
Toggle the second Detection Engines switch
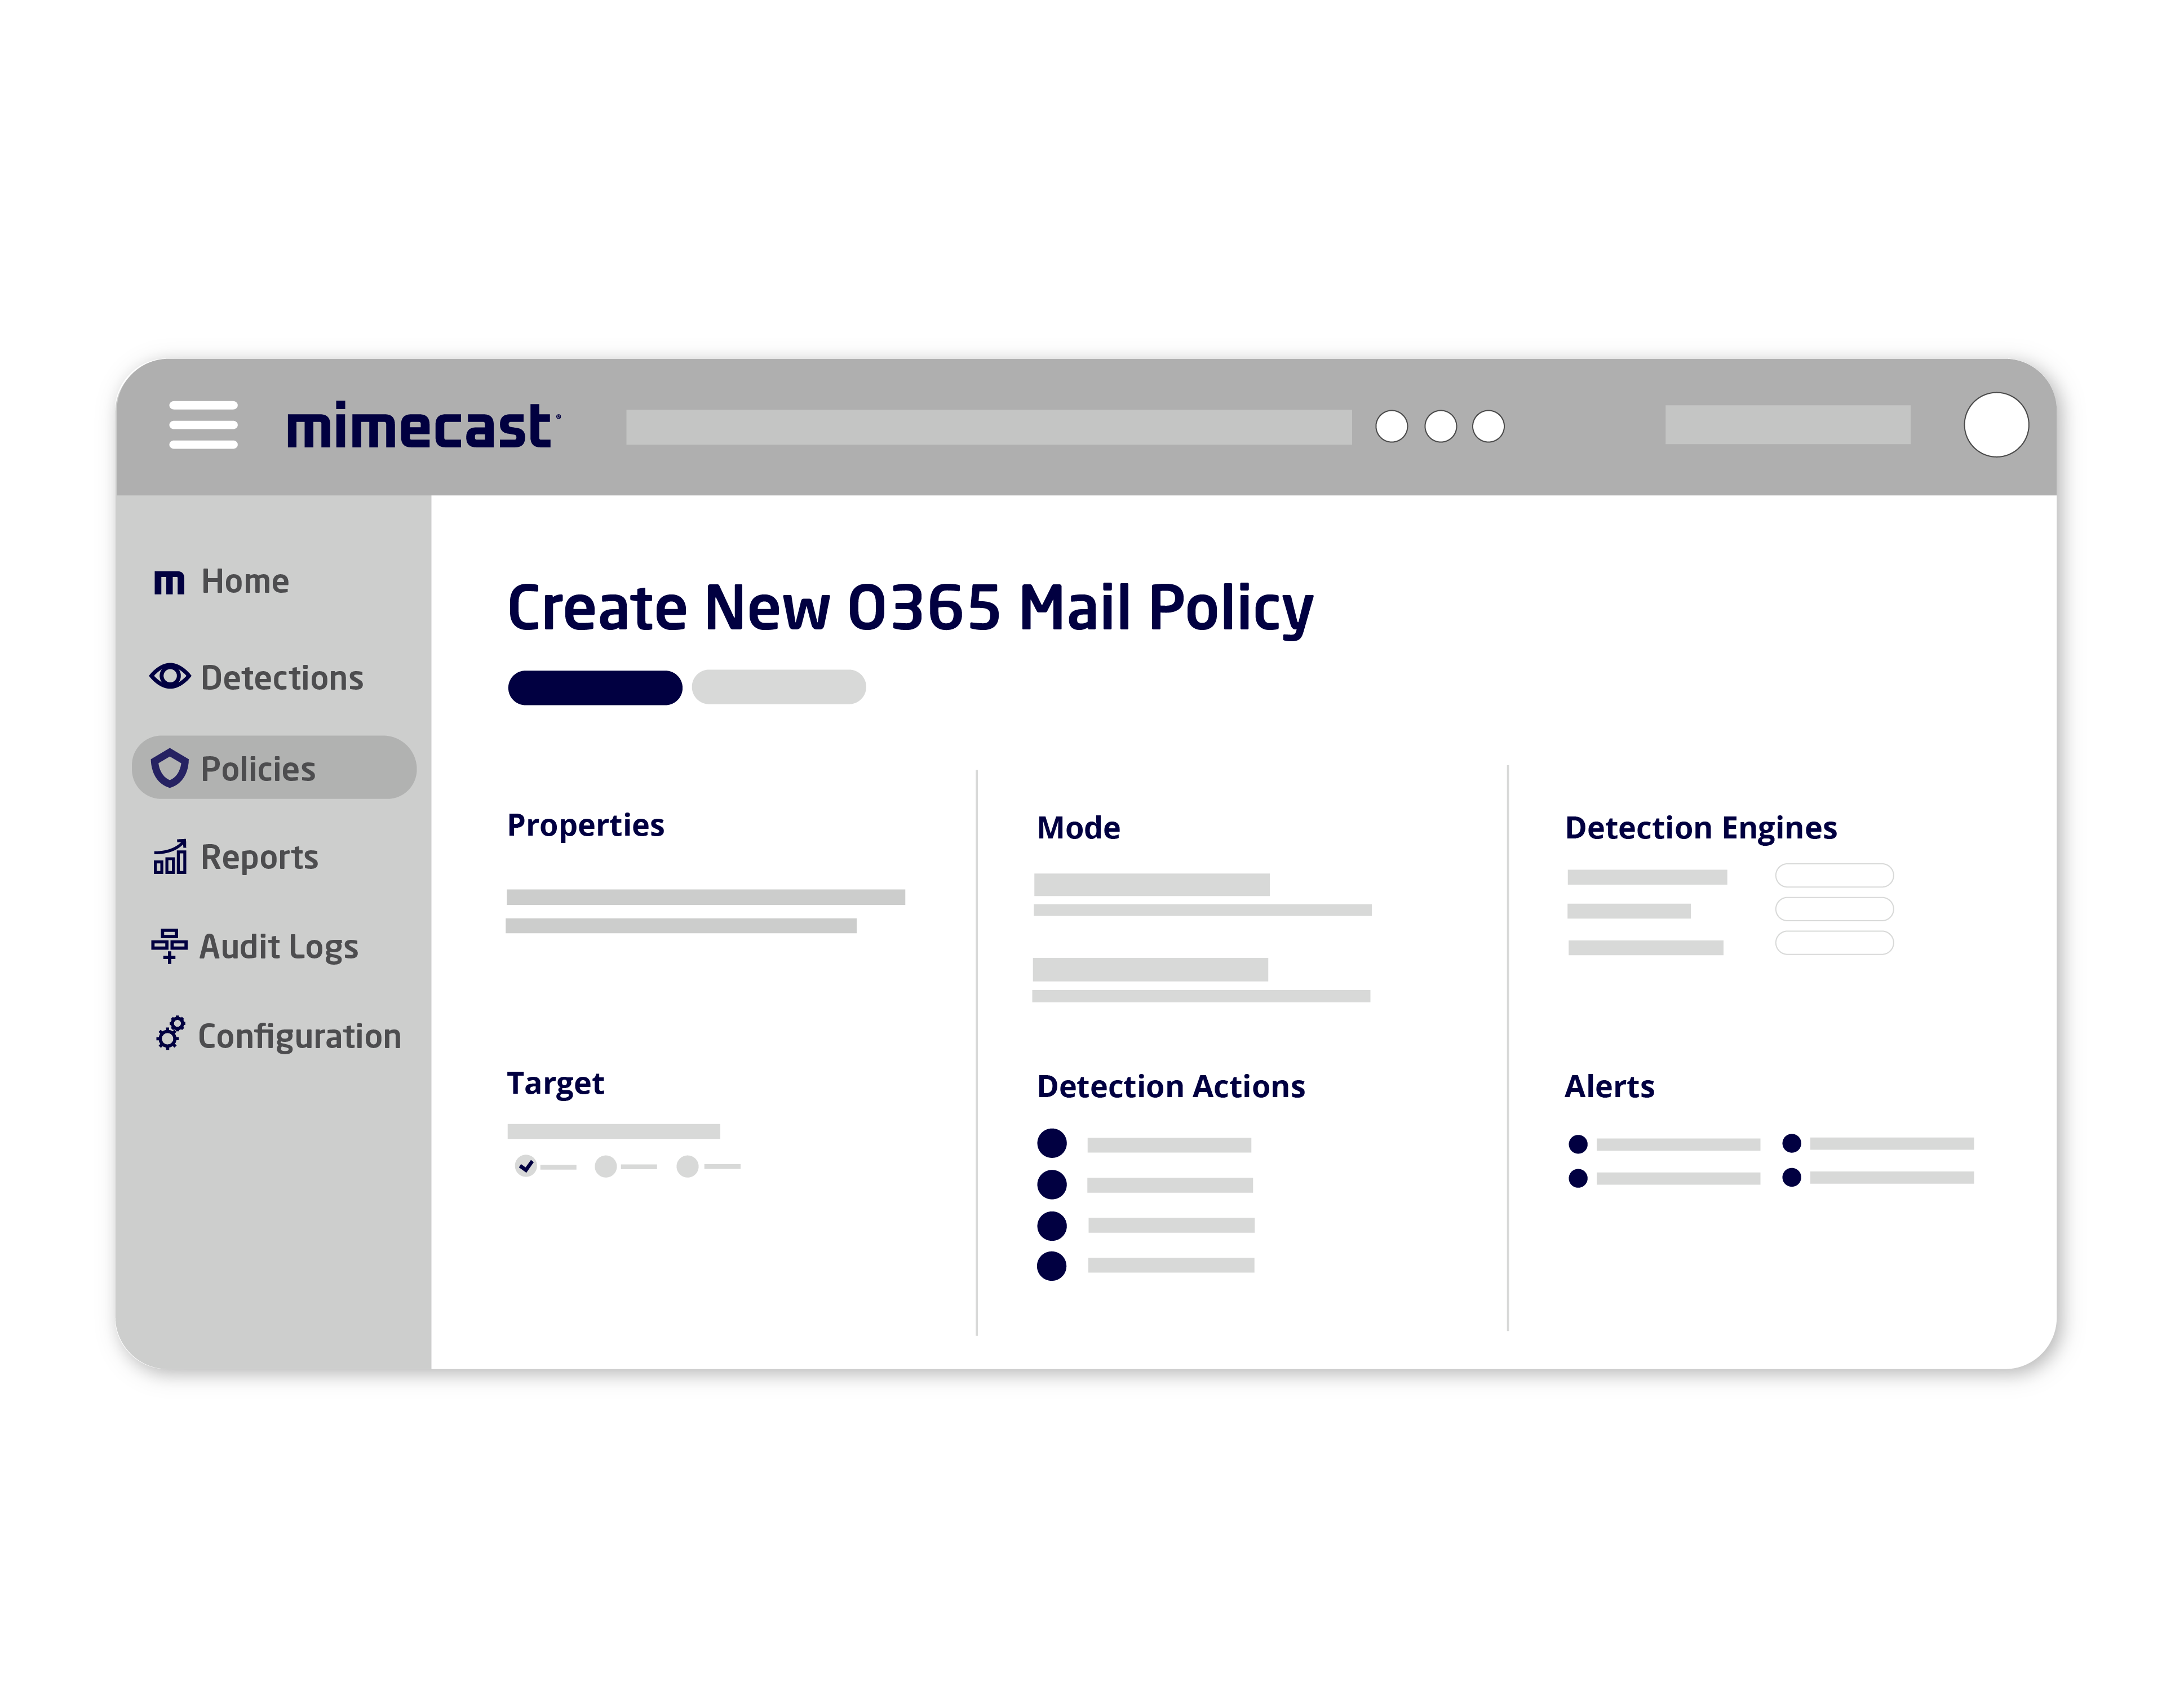coord(1834,909)
